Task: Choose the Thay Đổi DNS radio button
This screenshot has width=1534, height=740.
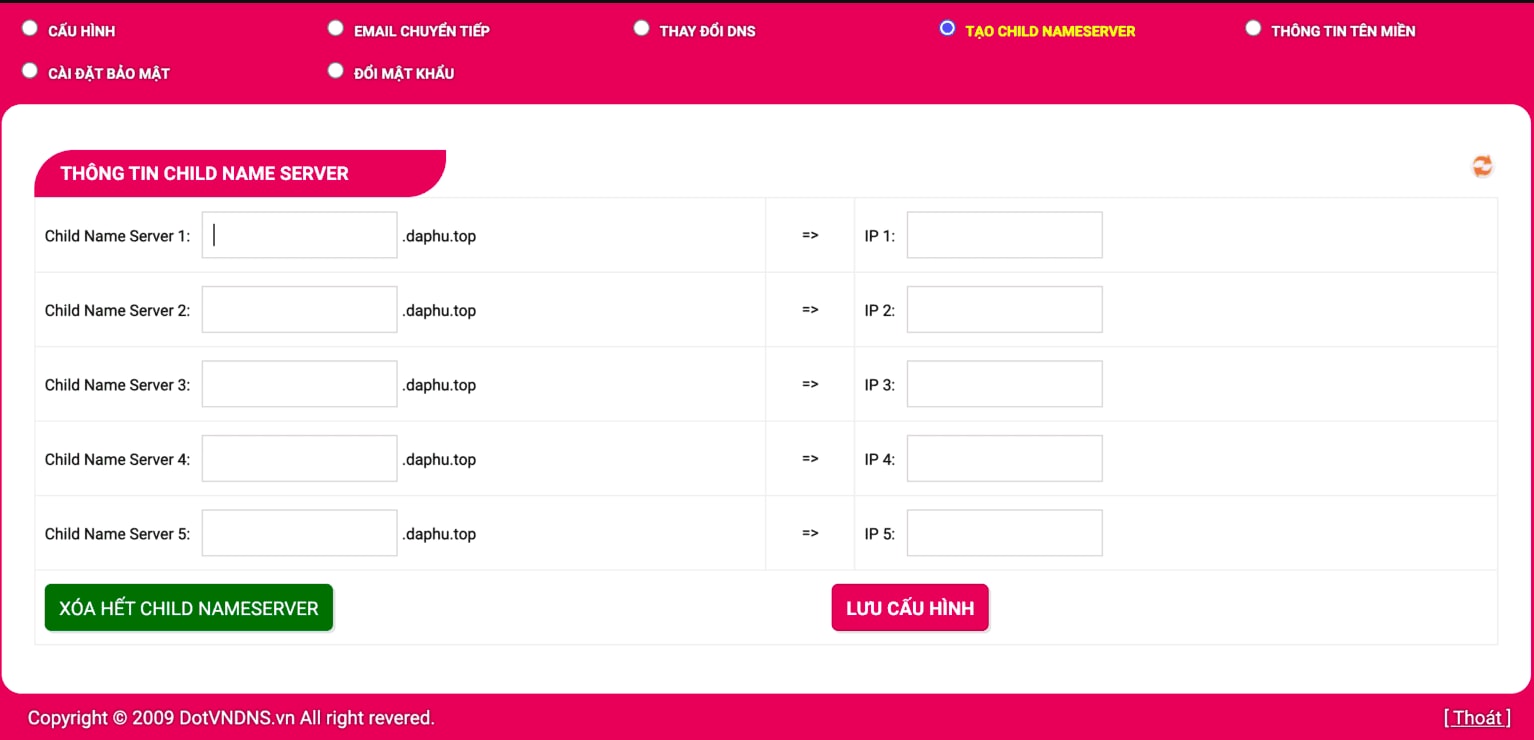Action: coord(642,29)
